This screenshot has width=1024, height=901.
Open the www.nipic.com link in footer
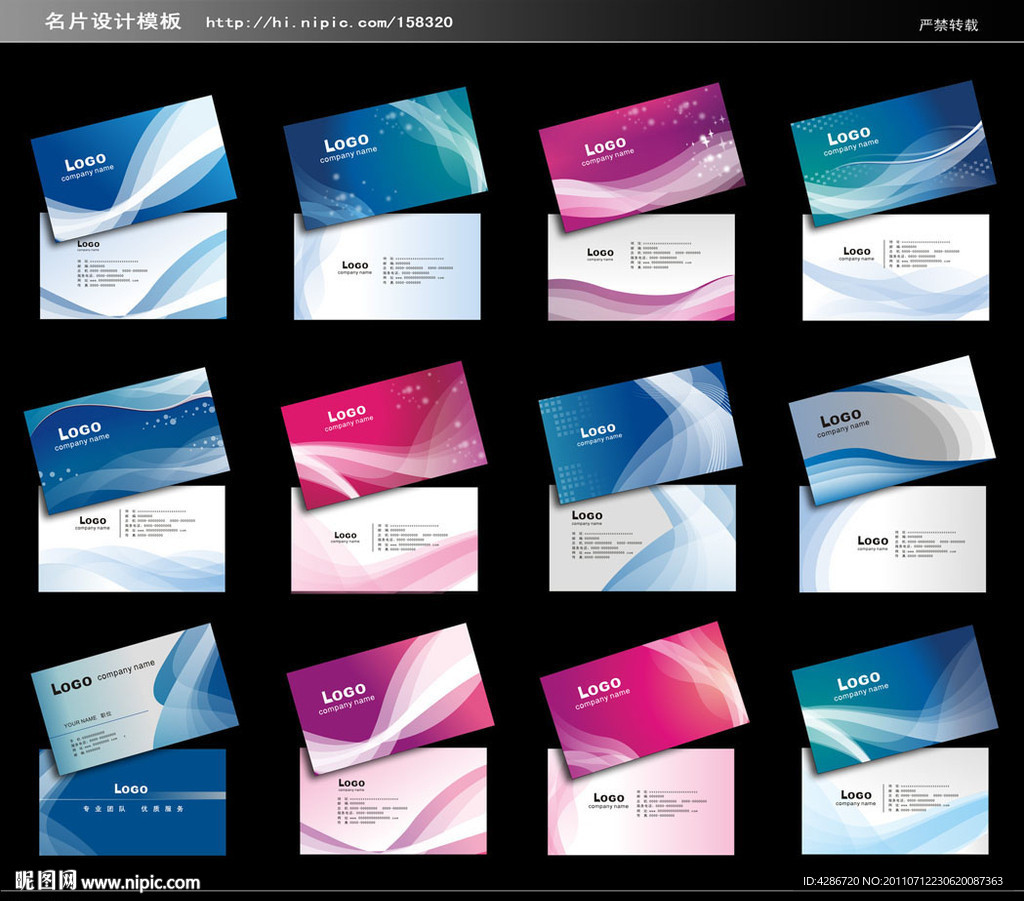140,882
